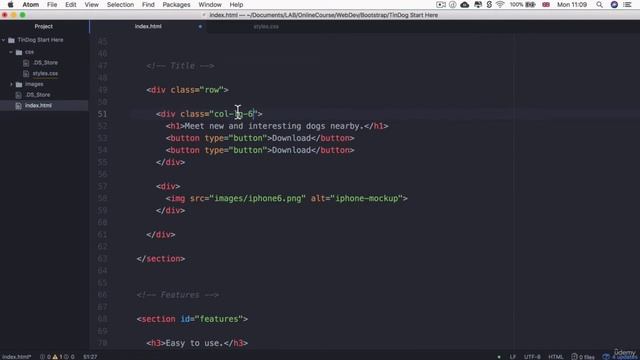Open the Help menu
Screen dimensions: 640x360
pyautogui.click(x=236, y=4)
